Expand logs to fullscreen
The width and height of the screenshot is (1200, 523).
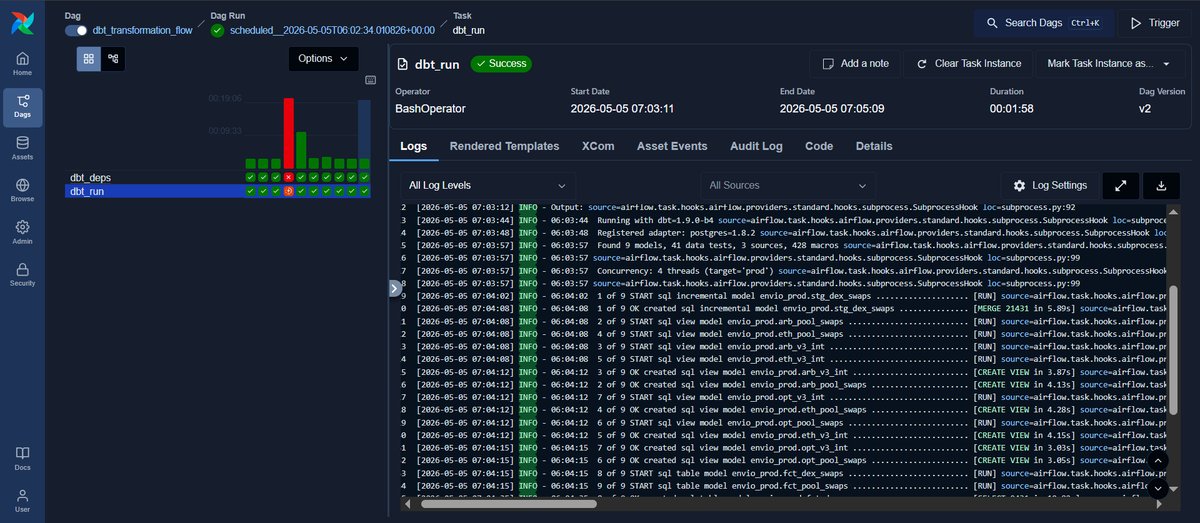(x=1120, y=186)
